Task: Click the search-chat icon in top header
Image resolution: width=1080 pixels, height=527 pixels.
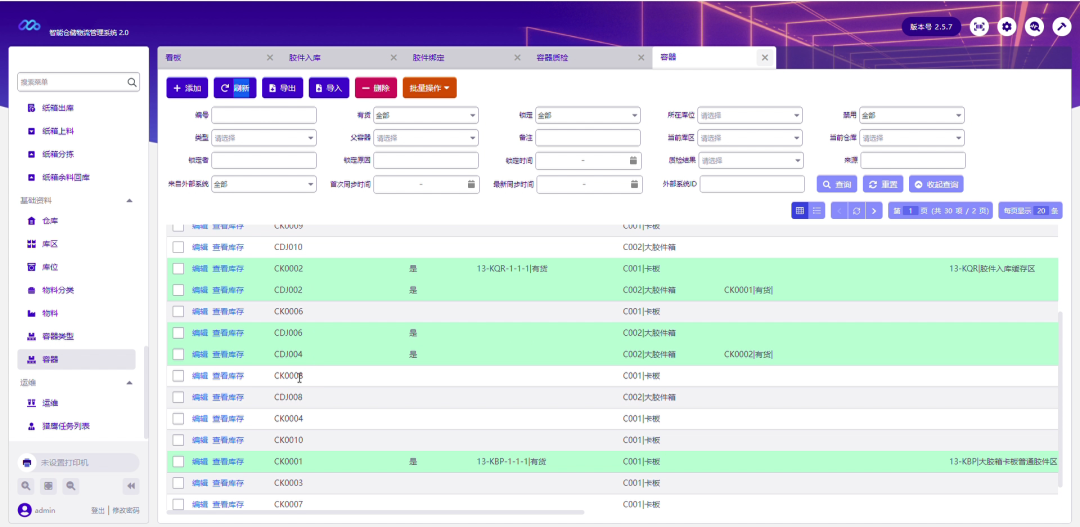Action: point(1034,27)
